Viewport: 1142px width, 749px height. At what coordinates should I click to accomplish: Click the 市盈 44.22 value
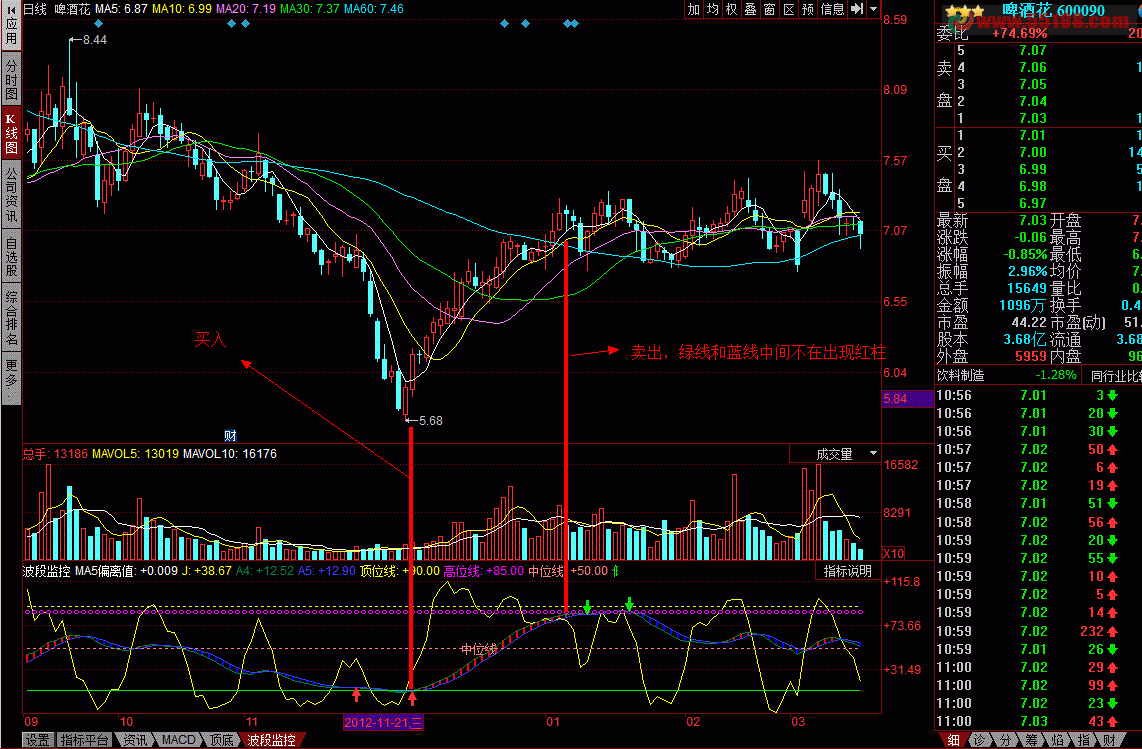pos(1028,322)
